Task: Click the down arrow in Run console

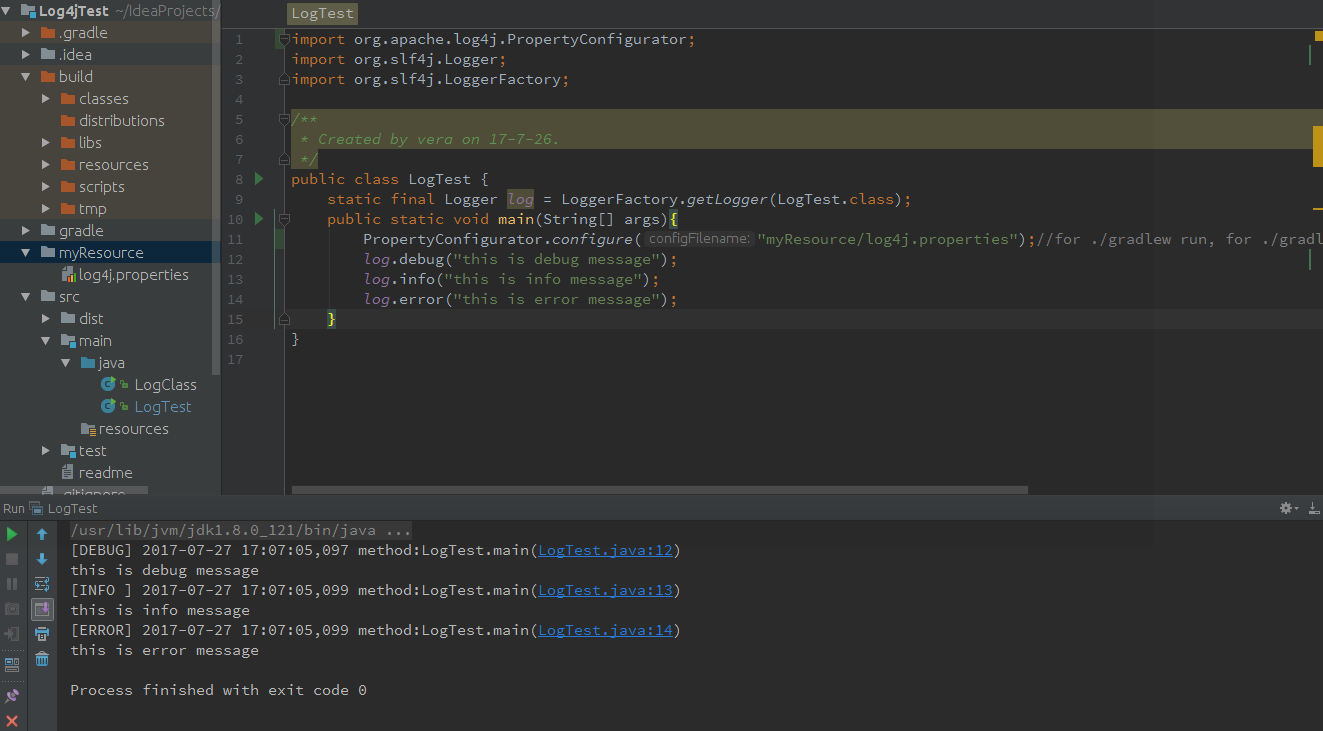Action: pyautogui.click(x=42, y=559)
